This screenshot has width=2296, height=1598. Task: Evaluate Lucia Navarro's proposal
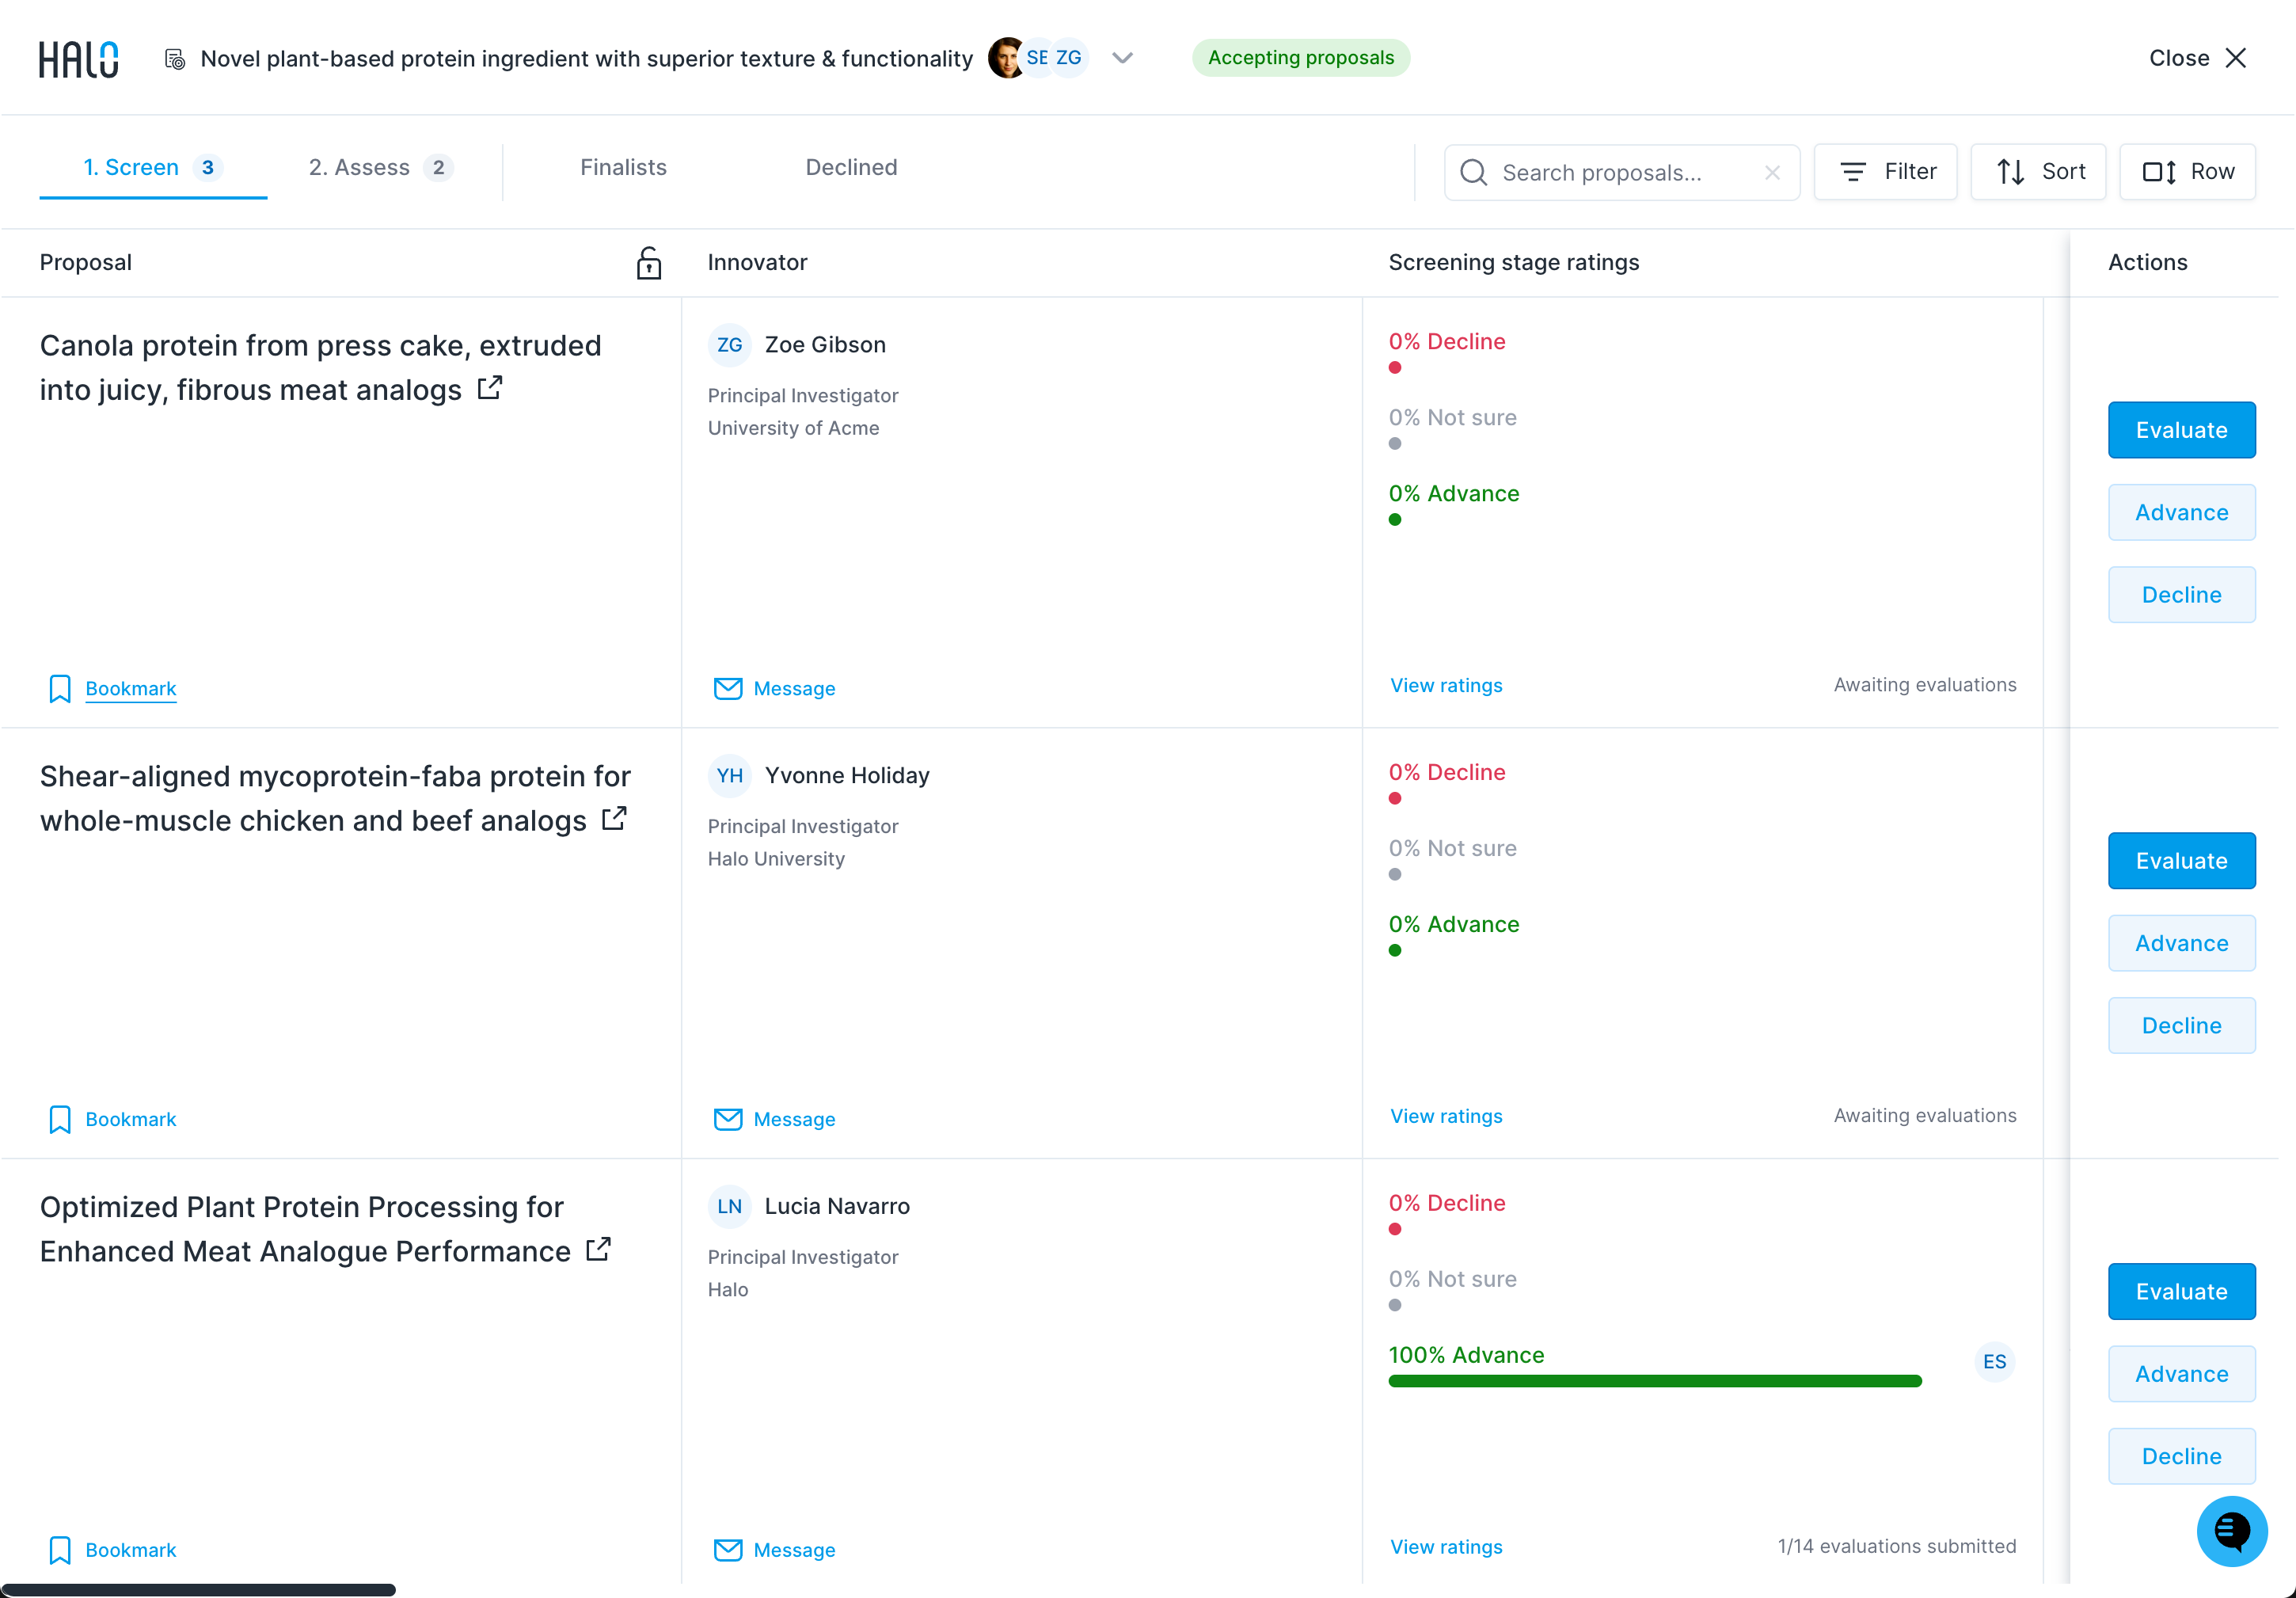(2181, 1292)
